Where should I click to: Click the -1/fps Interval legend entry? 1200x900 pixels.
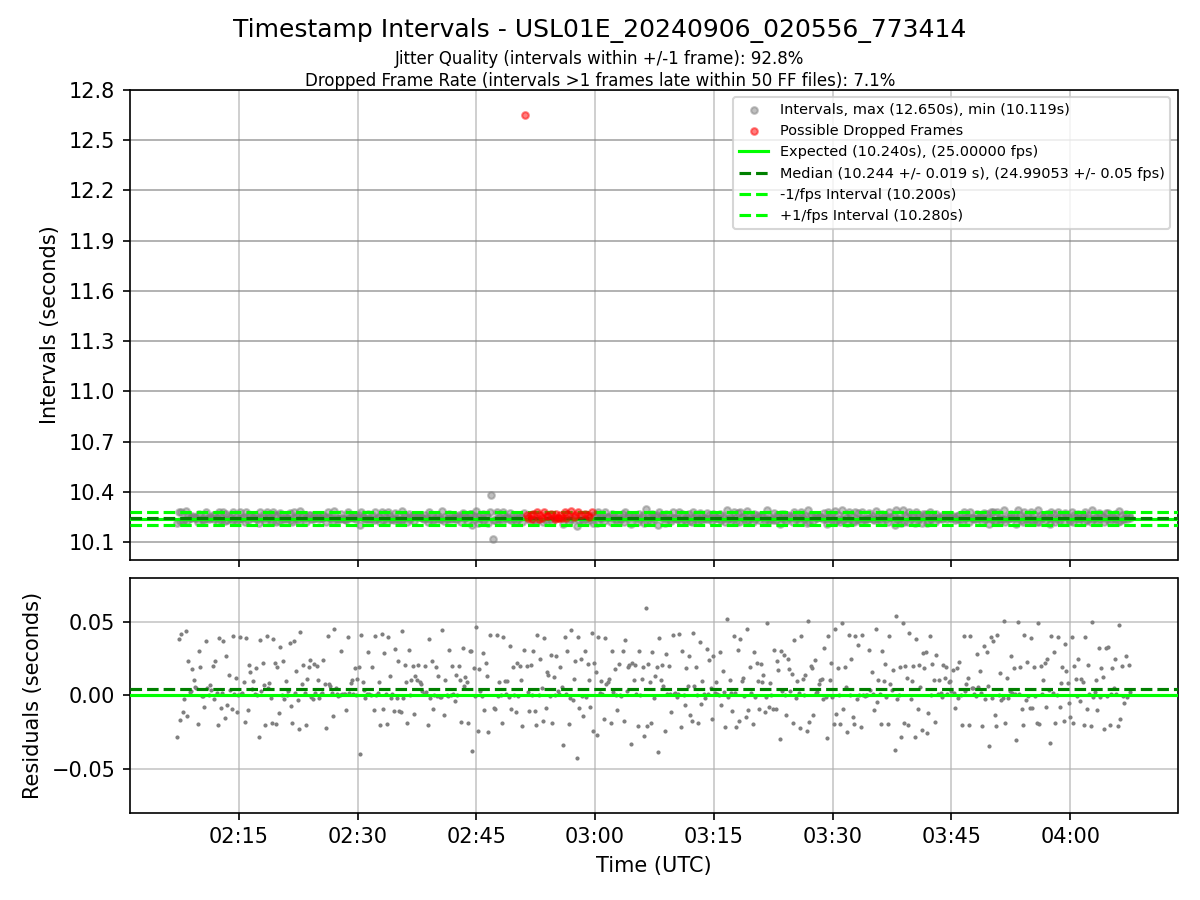tap(847, 194)
